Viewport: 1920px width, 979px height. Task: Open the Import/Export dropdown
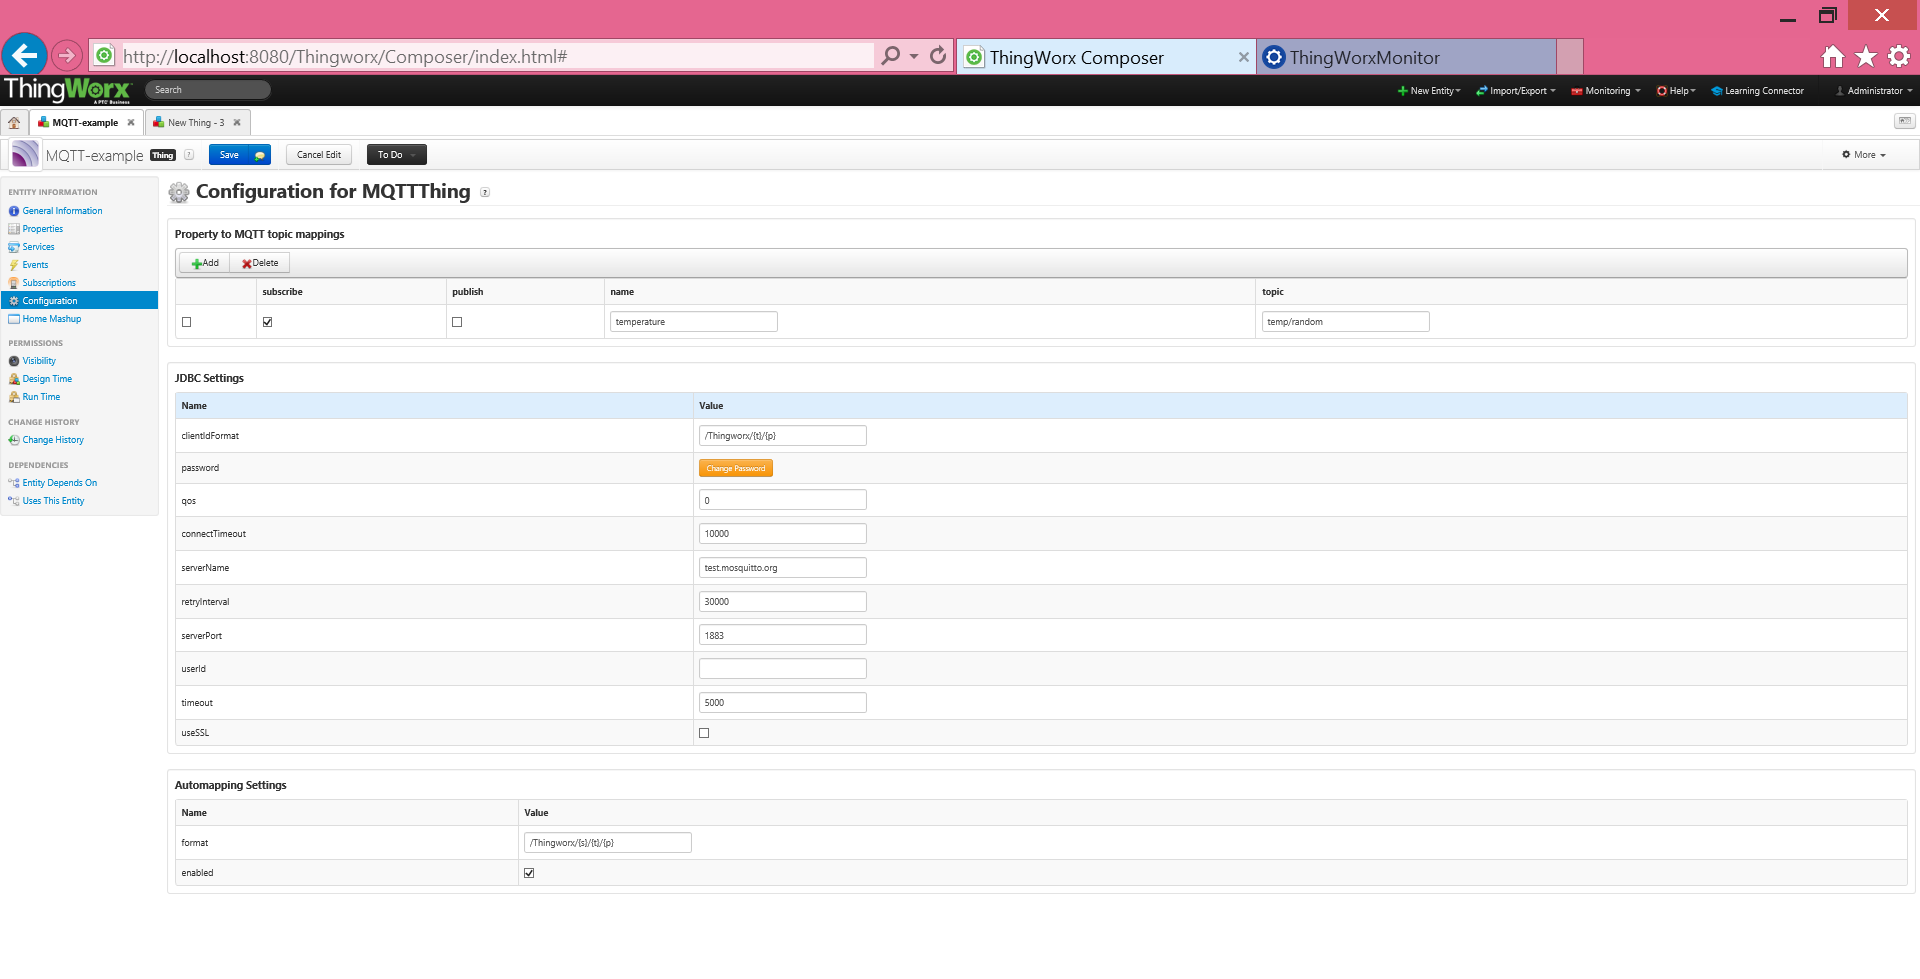pos(1516,91)
